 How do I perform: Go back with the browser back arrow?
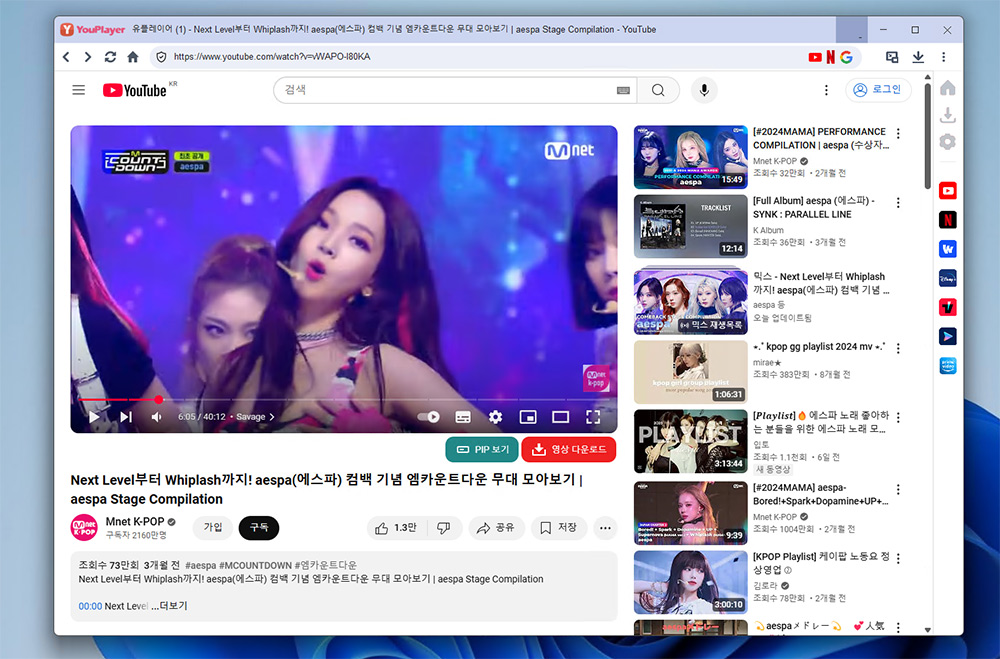click(66, 57)
